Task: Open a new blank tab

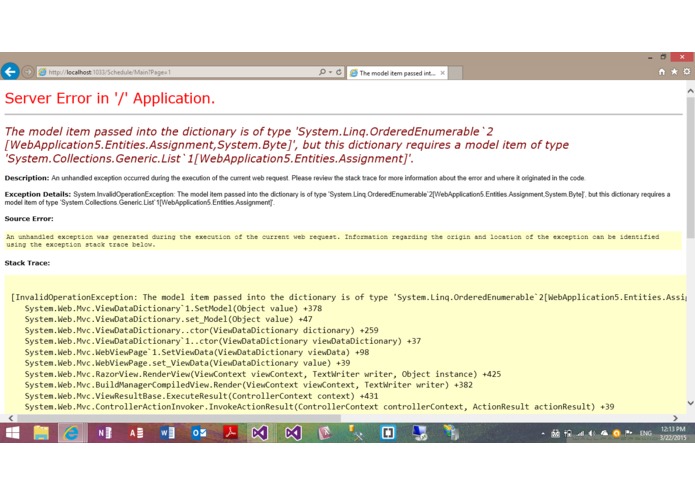Action: click(456, 73)
